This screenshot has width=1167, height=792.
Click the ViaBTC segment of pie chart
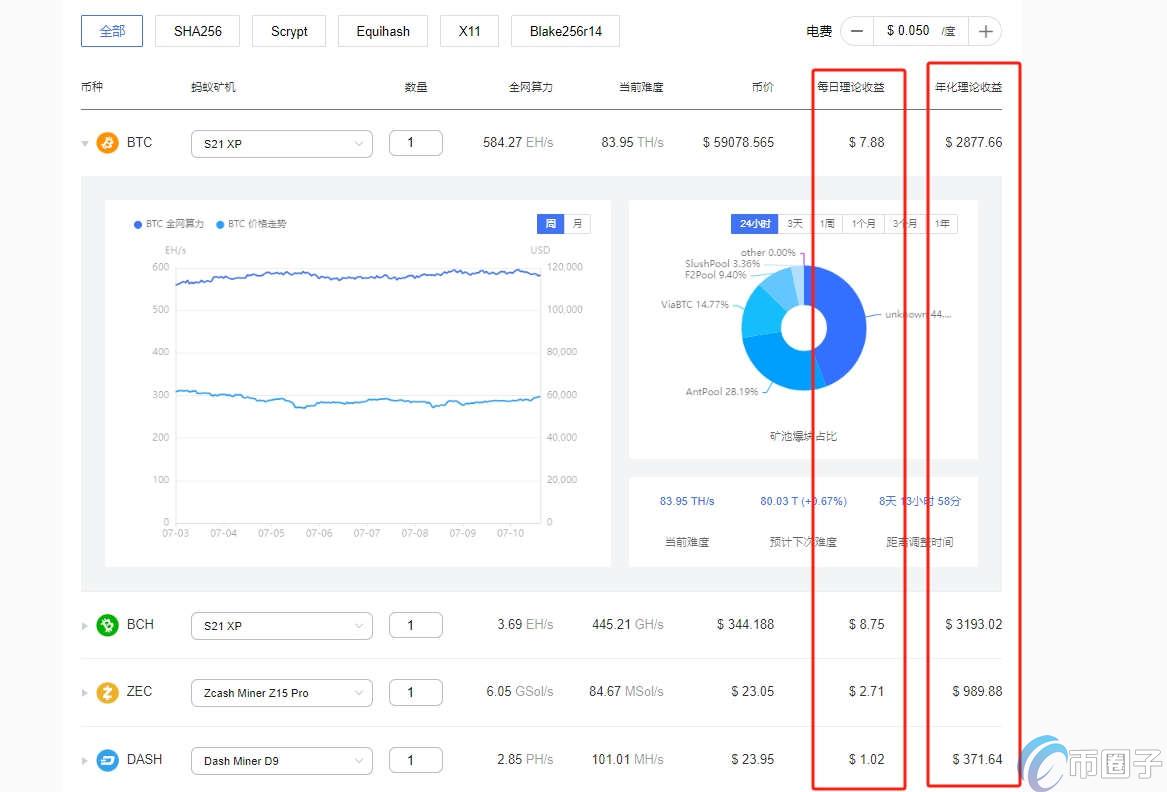[x=761, y=313]
